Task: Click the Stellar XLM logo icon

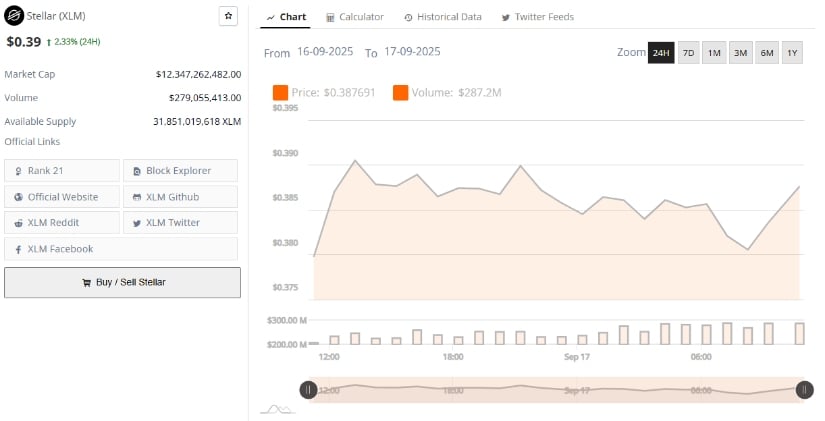Action: [x=12, y=17]
